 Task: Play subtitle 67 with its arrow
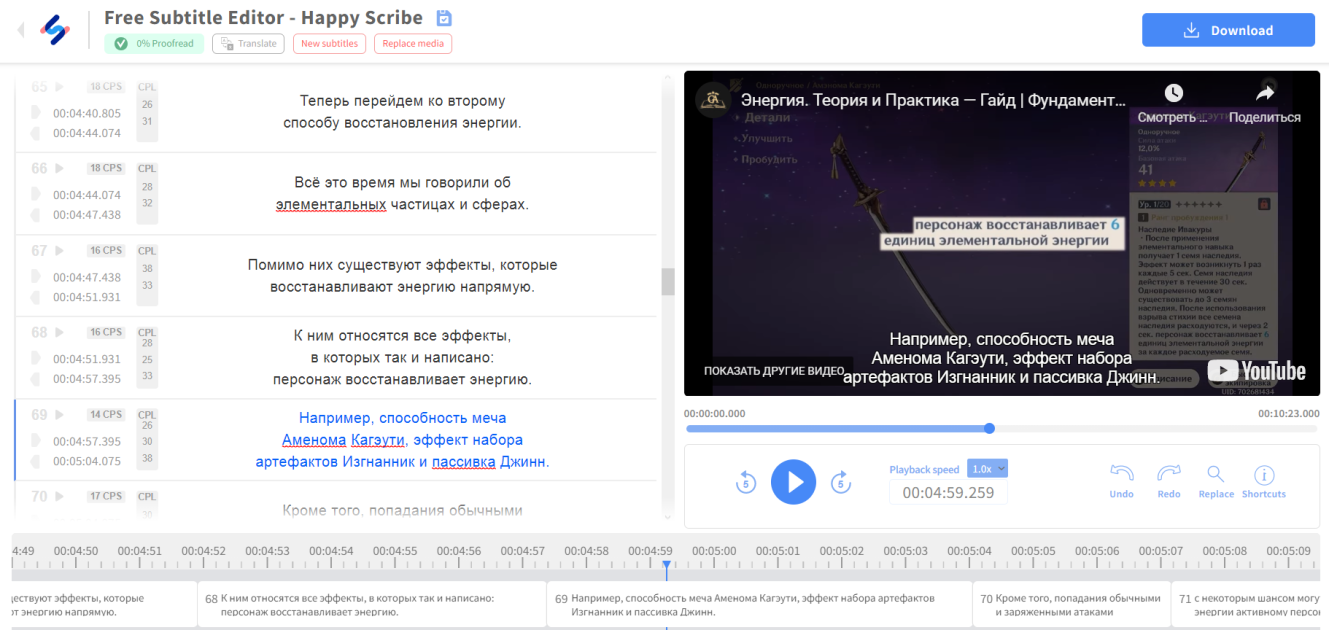click(59, 250)
